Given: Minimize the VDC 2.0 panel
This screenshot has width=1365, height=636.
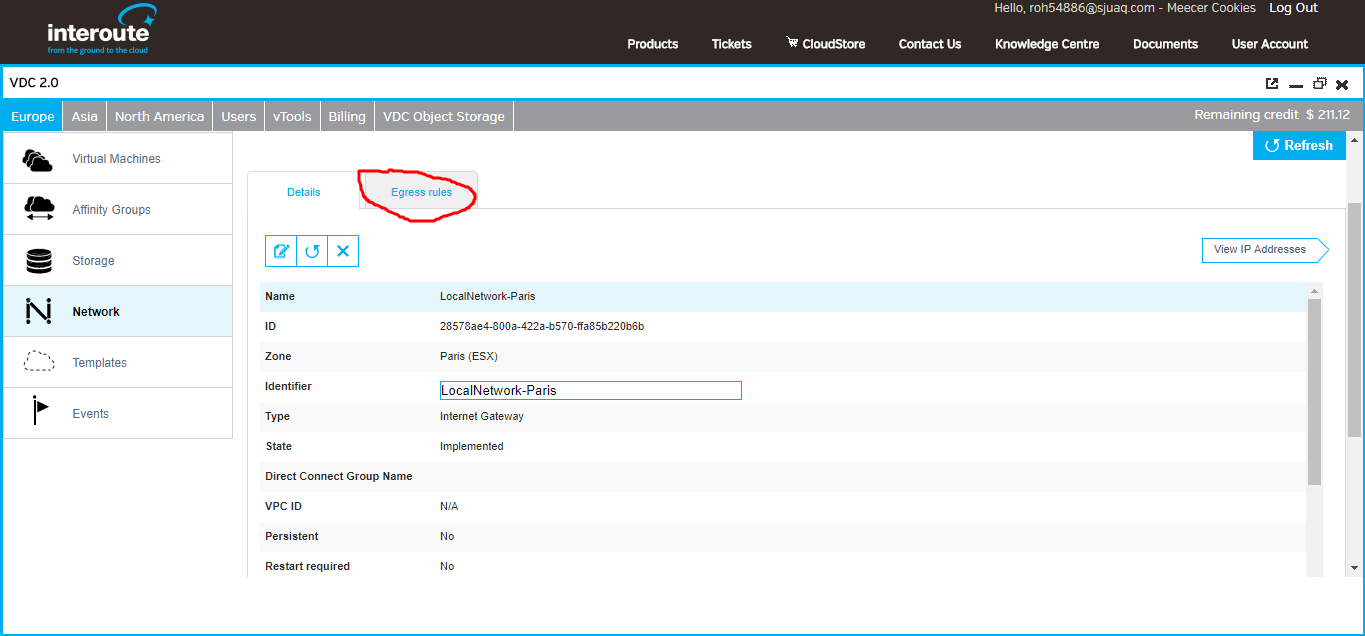Looking at the screenshot, I should [1296, 85].
